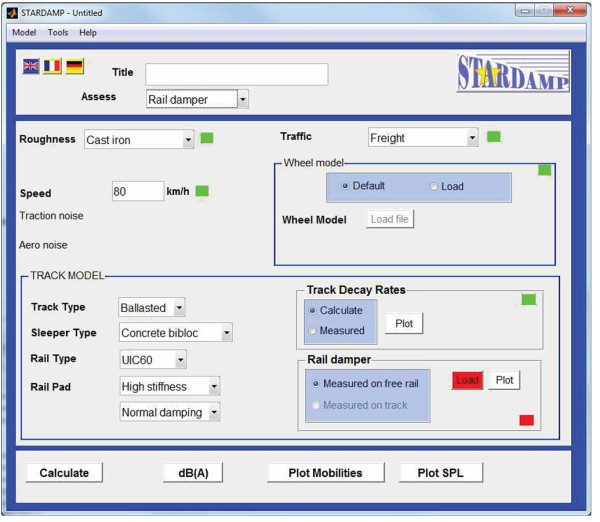
Task: Open the Model menu
Action: coord(24,32)
